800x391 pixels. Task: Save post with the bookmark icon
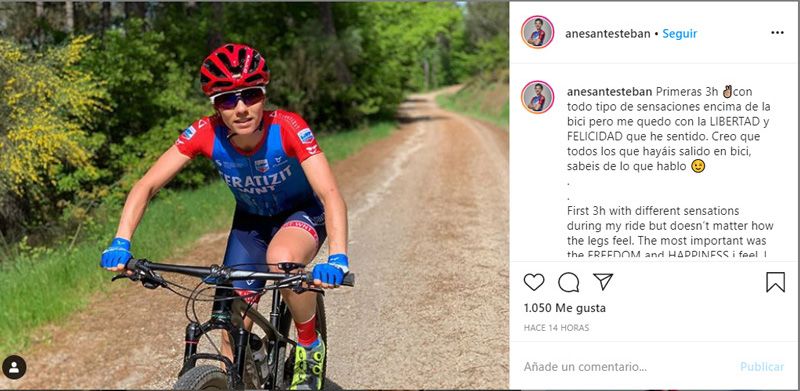[776, 282]
